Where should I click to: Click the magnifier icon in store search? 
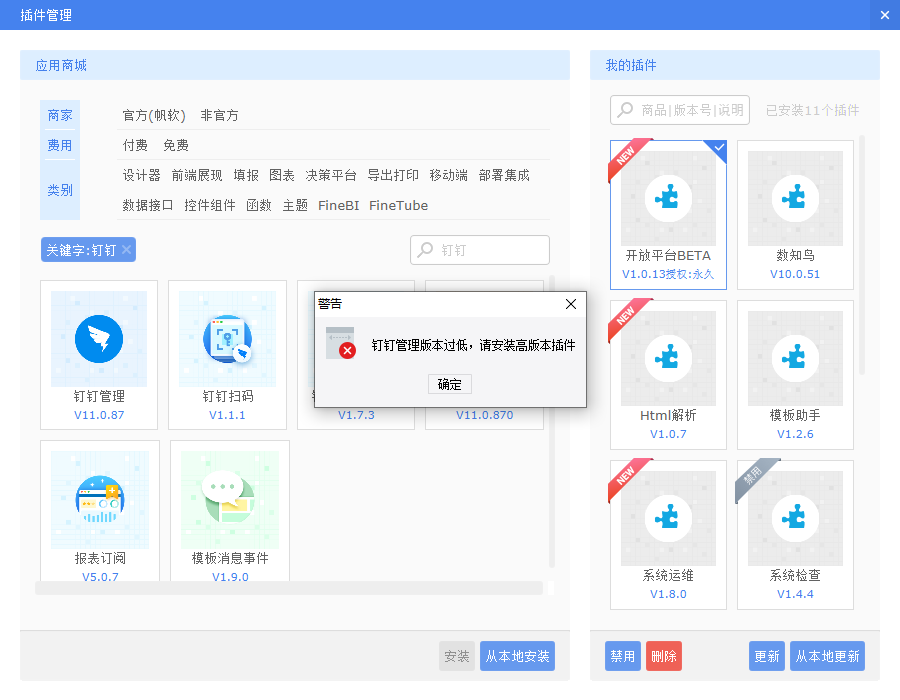[425, 250]
